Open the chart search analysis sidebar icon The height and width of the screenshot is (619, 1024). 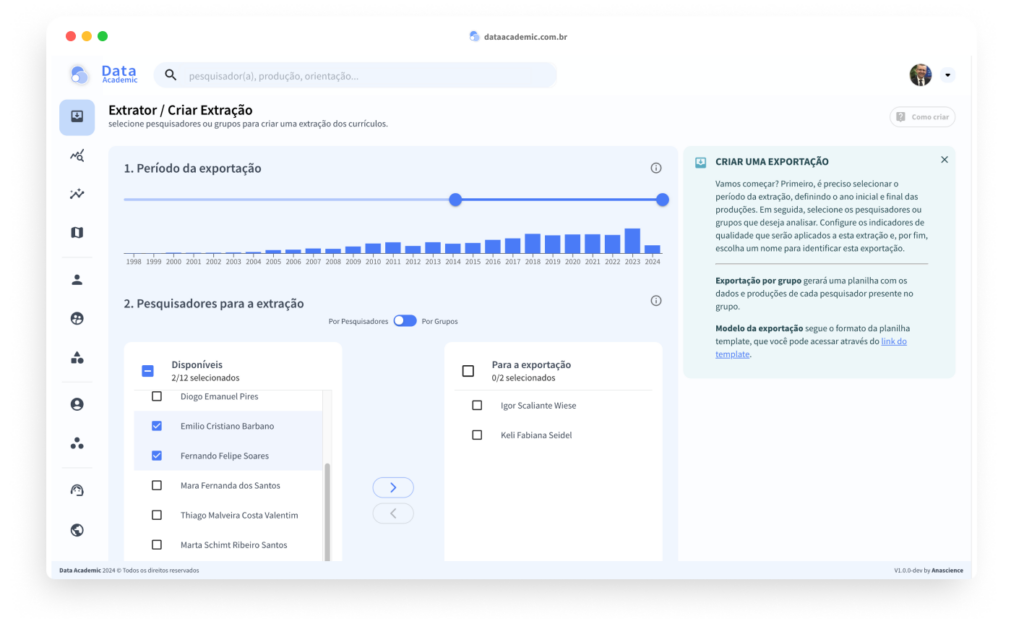pyautogui.click(x=77, y=155)
